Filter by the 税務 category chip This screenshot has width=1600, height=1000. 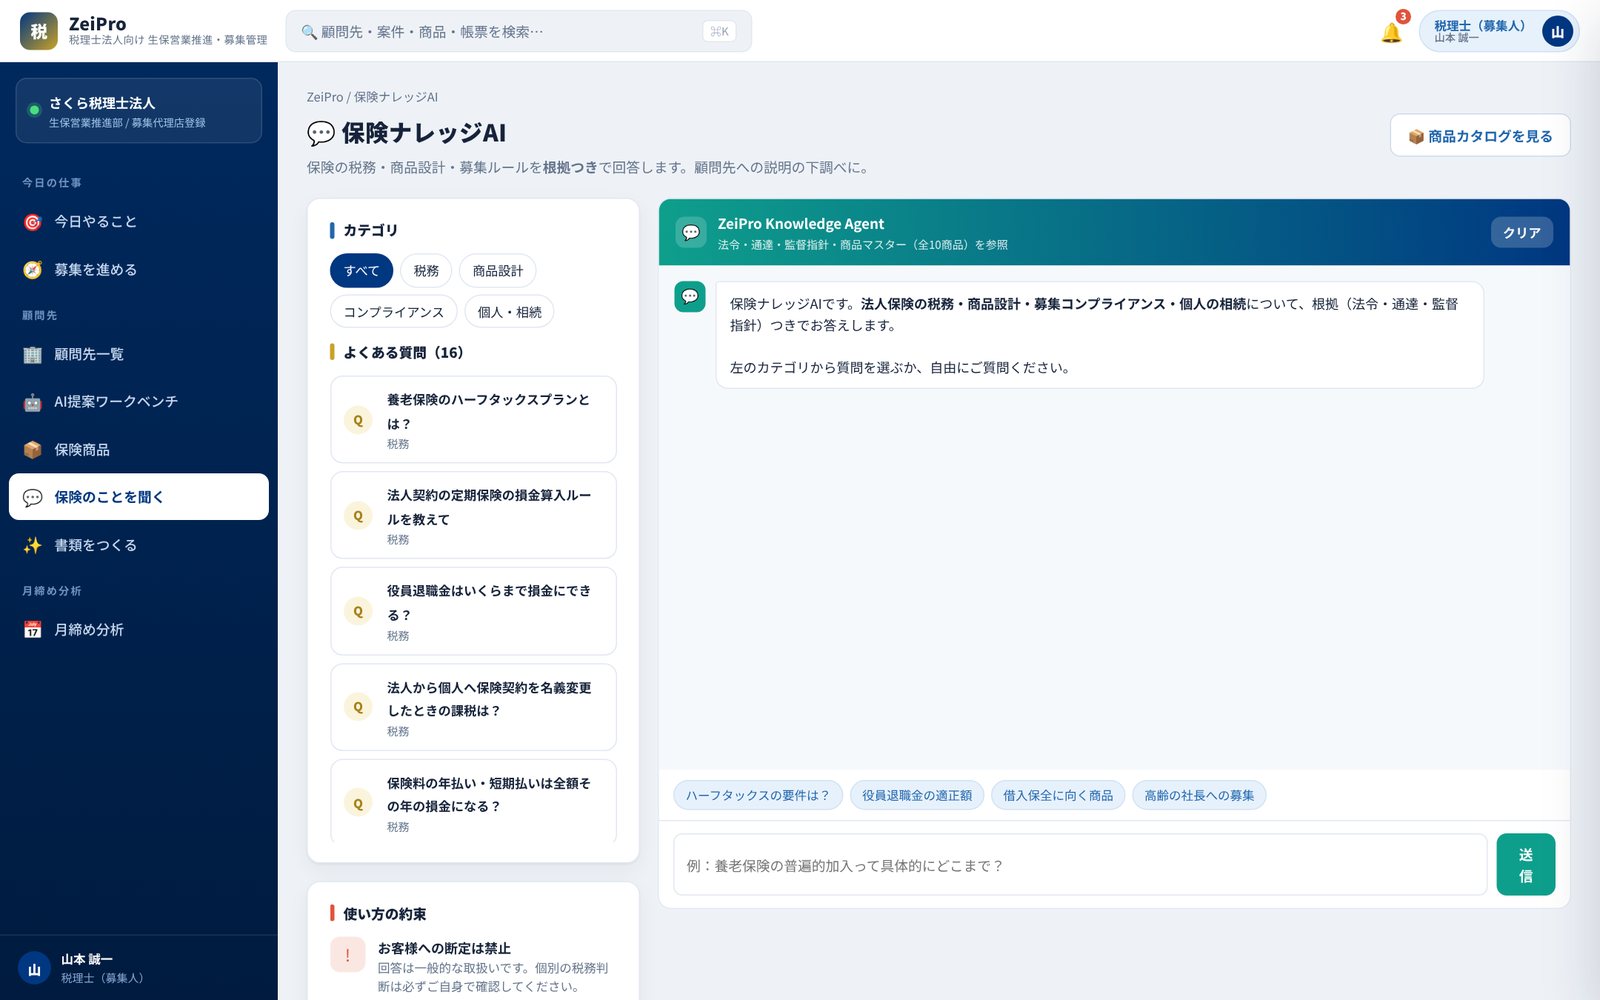pos(426,271)
